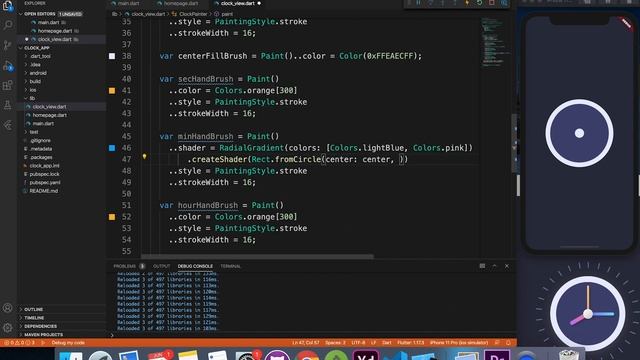Image resolution: width=640 pixels, height=360 pixels.
Task: Open Trash in the Dock
Action: point(569,355)
